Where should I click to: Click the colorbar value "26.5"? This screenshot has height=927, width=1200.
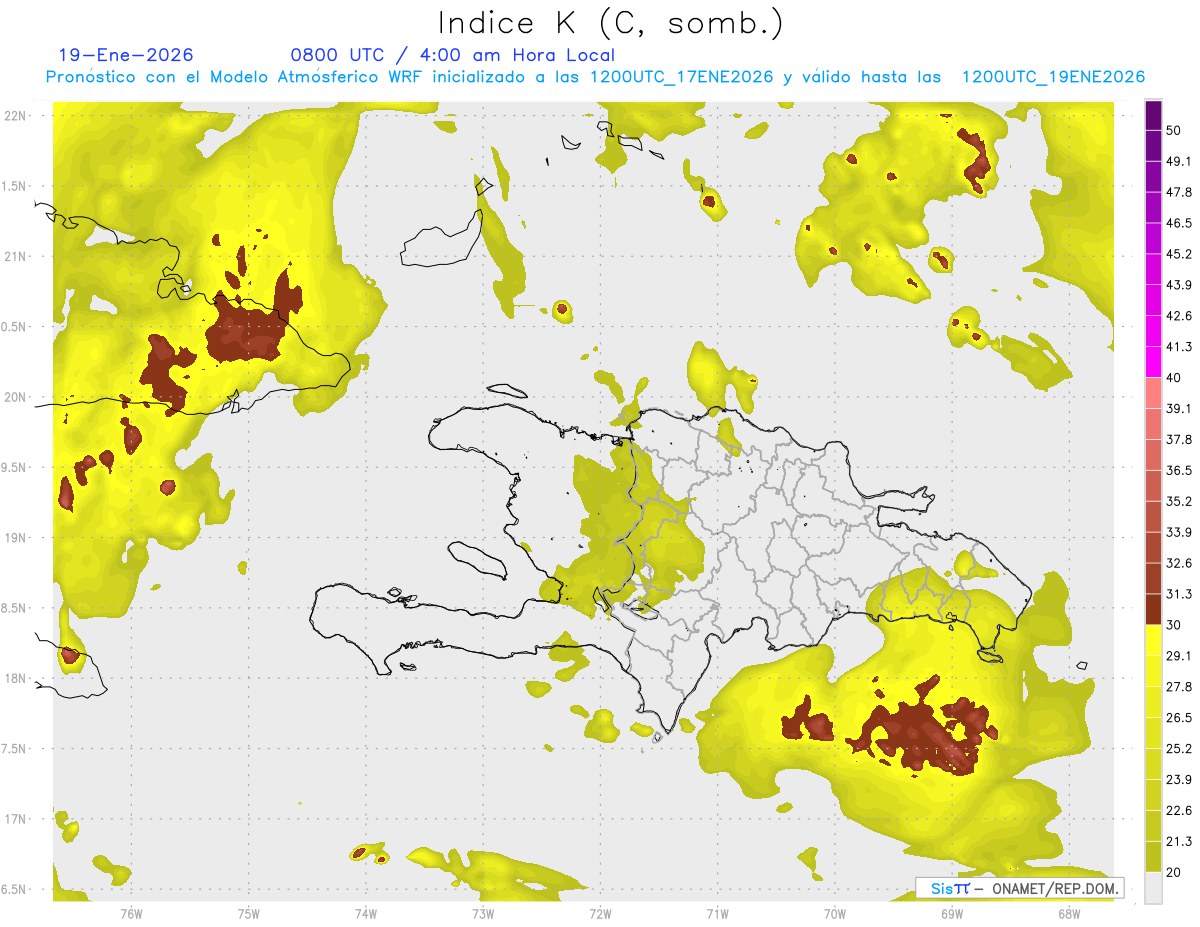pyautogui.click(x=1180, y=718)
